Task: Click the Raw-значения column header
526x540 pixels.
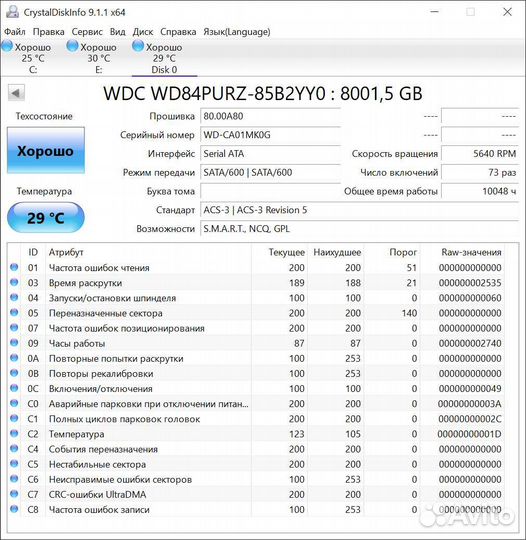Action: pos(462,252)
